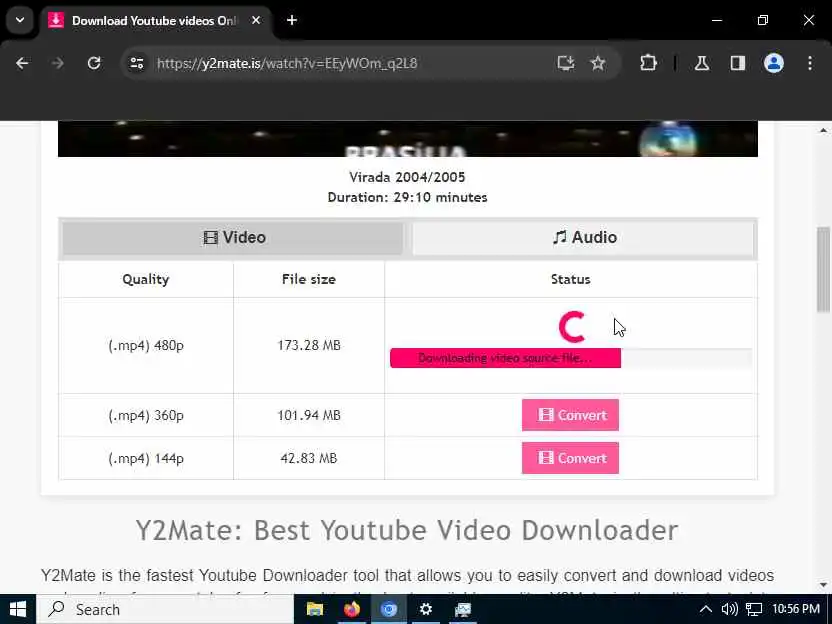Click the (.mp4) 480p quality cell
The image size is (832, 624).
pos(146,345)
